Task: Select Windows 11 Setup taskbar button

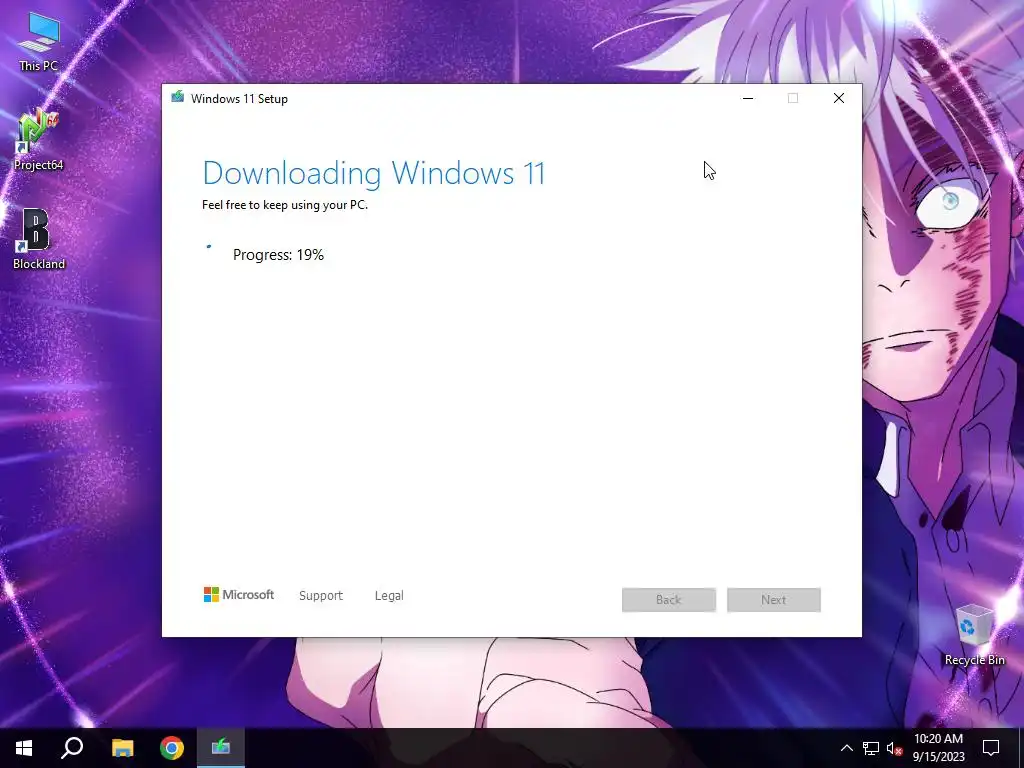Action: pyautogui.click(x=221, y=748)
